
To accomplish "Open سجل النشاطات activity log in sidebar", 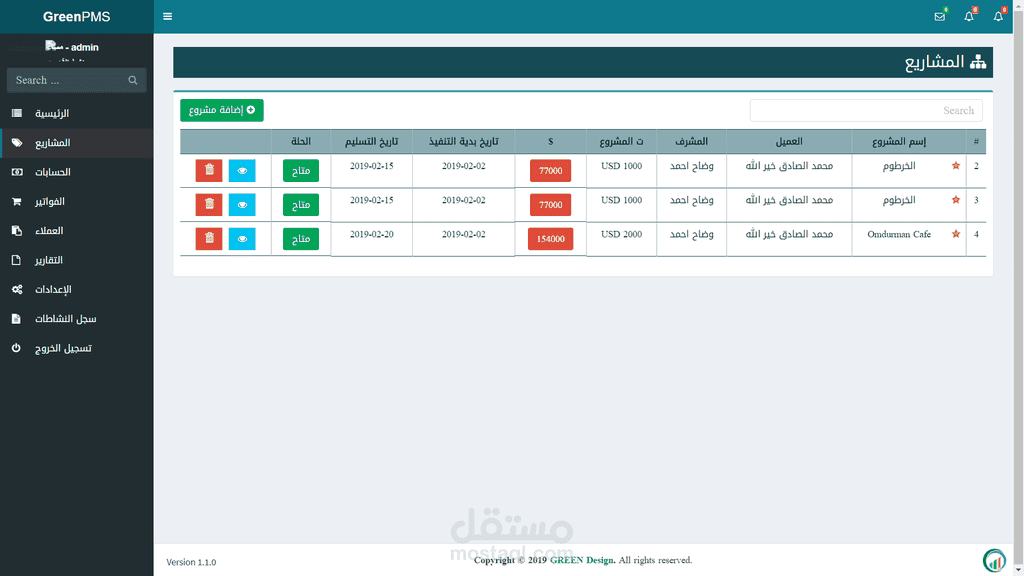I will coord(77,319).
